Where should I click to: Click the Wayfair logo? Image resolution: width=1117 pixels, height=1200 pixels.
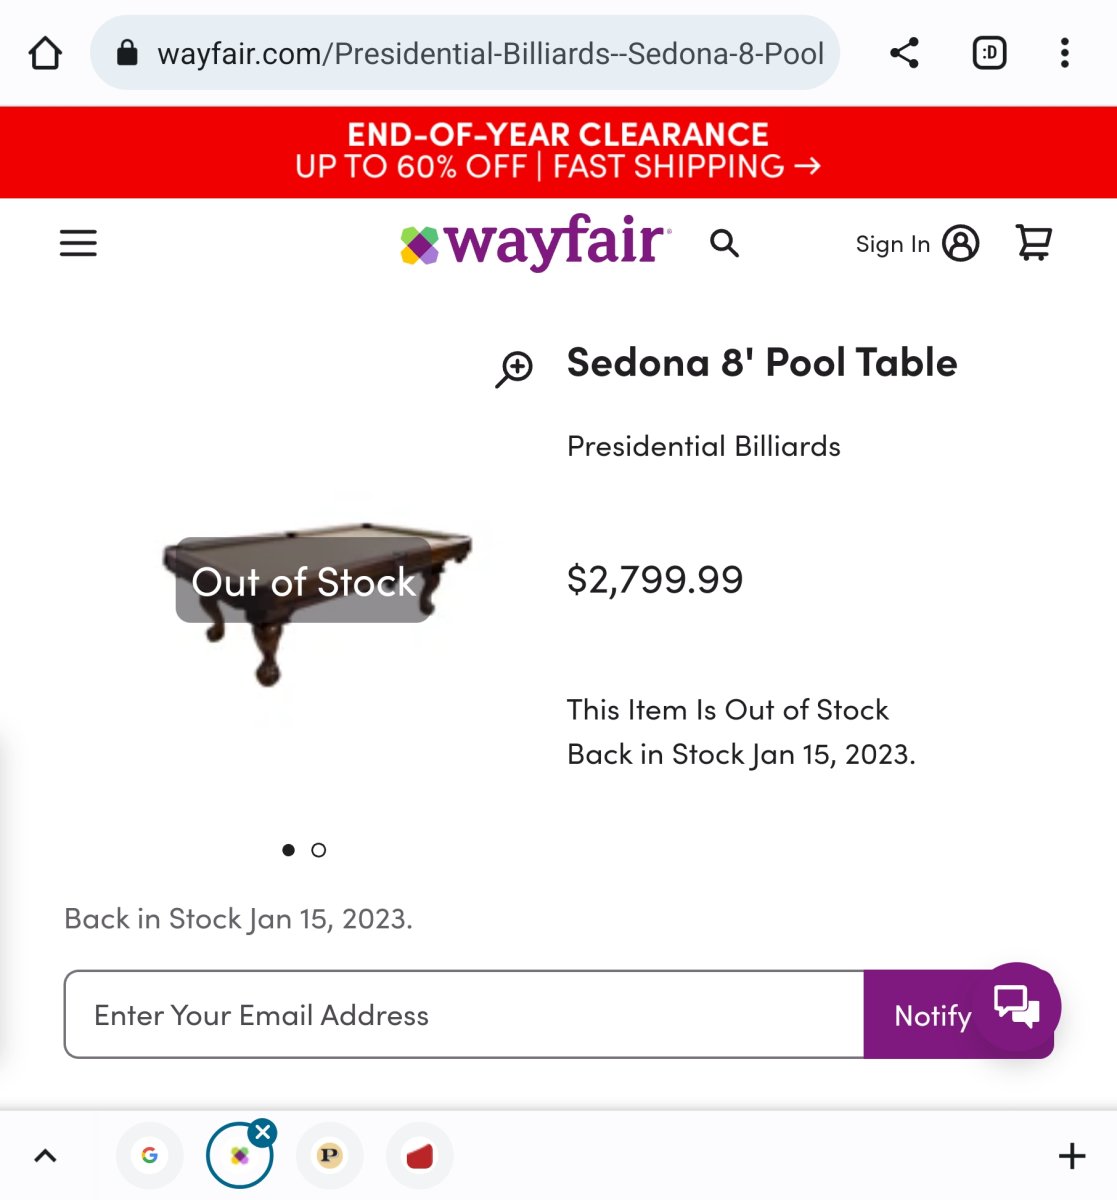point(536,243)
